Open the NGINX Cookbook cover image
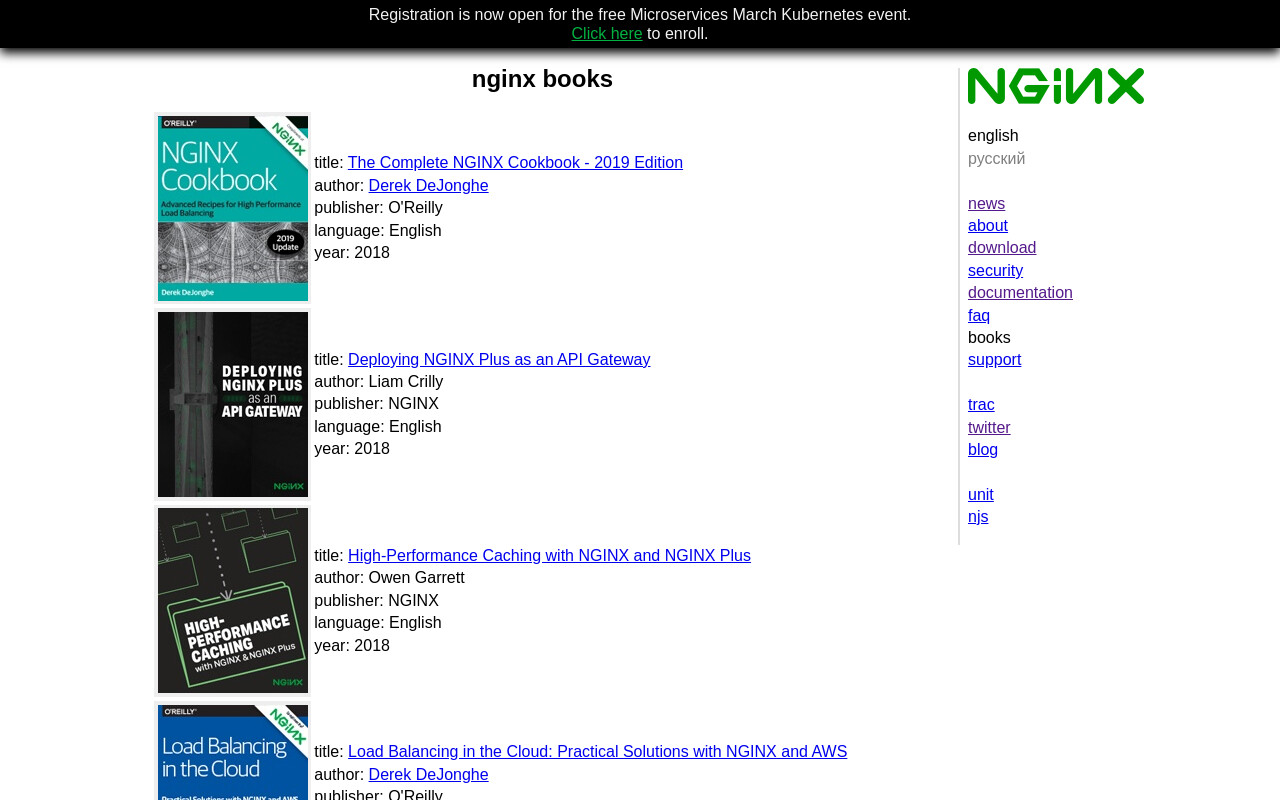Screen dimensions: 1280x800 pyautogui.click(x=233, y=208)
